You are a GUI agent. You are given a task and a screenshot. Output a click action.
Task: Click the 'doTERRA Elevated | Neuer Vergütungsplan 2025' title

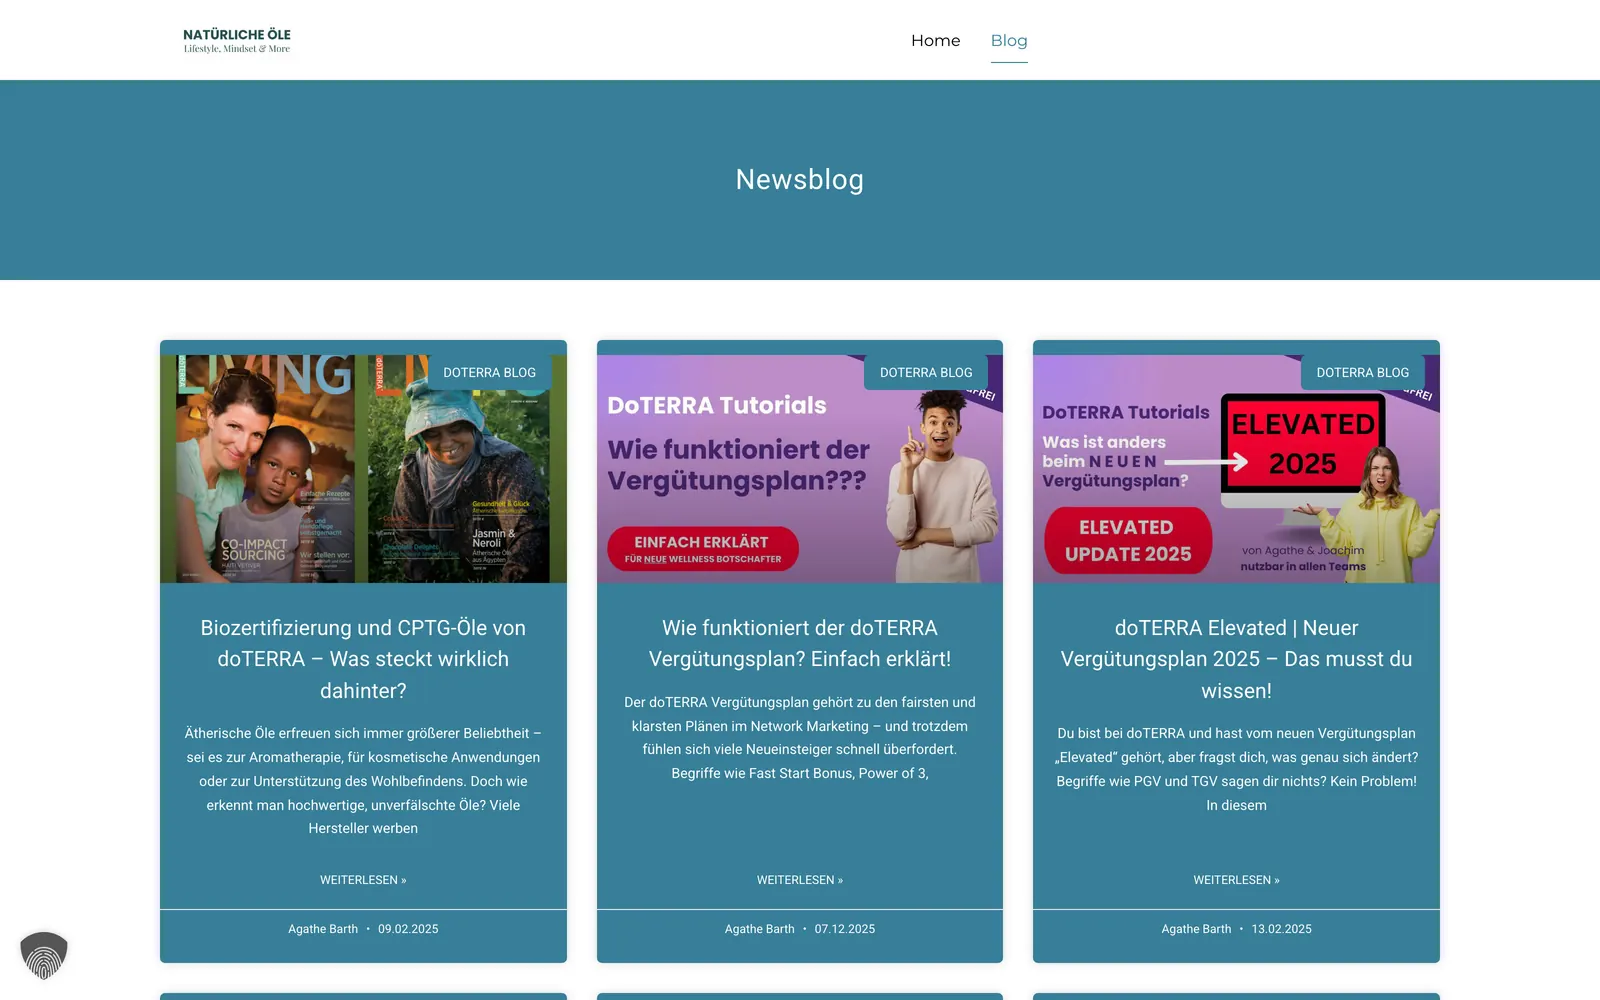(x=1236, y=659)
